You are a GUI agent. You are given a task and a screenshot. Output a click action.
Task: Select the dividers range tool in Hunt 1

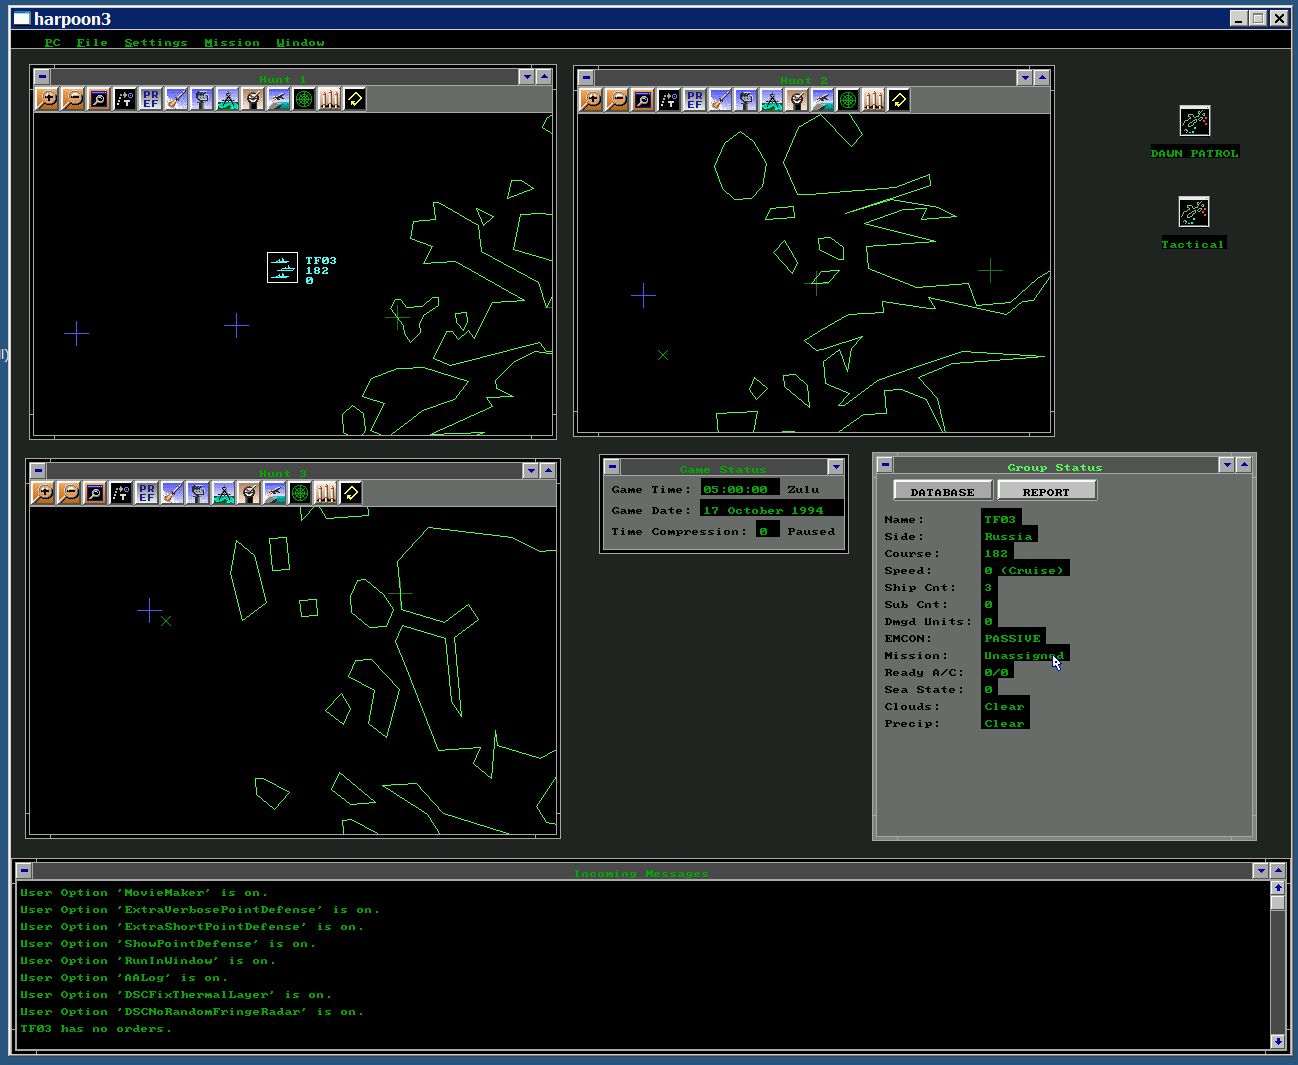[227, 99]
